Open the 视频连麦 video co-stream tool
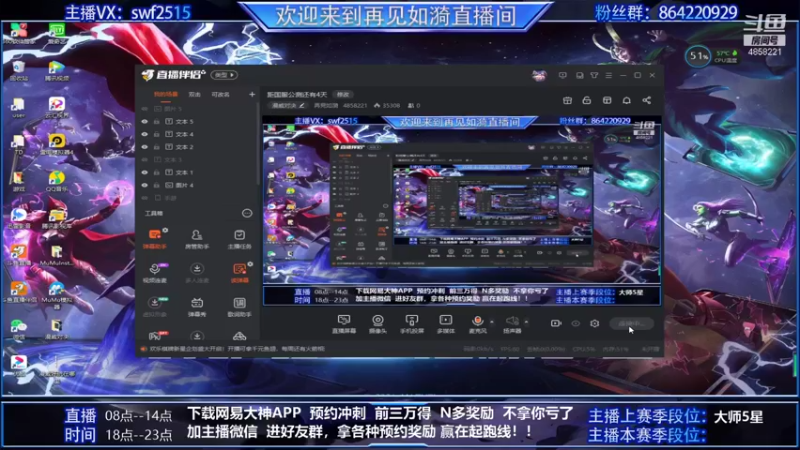This screenshot has width=800, height=450. [155, 272]
